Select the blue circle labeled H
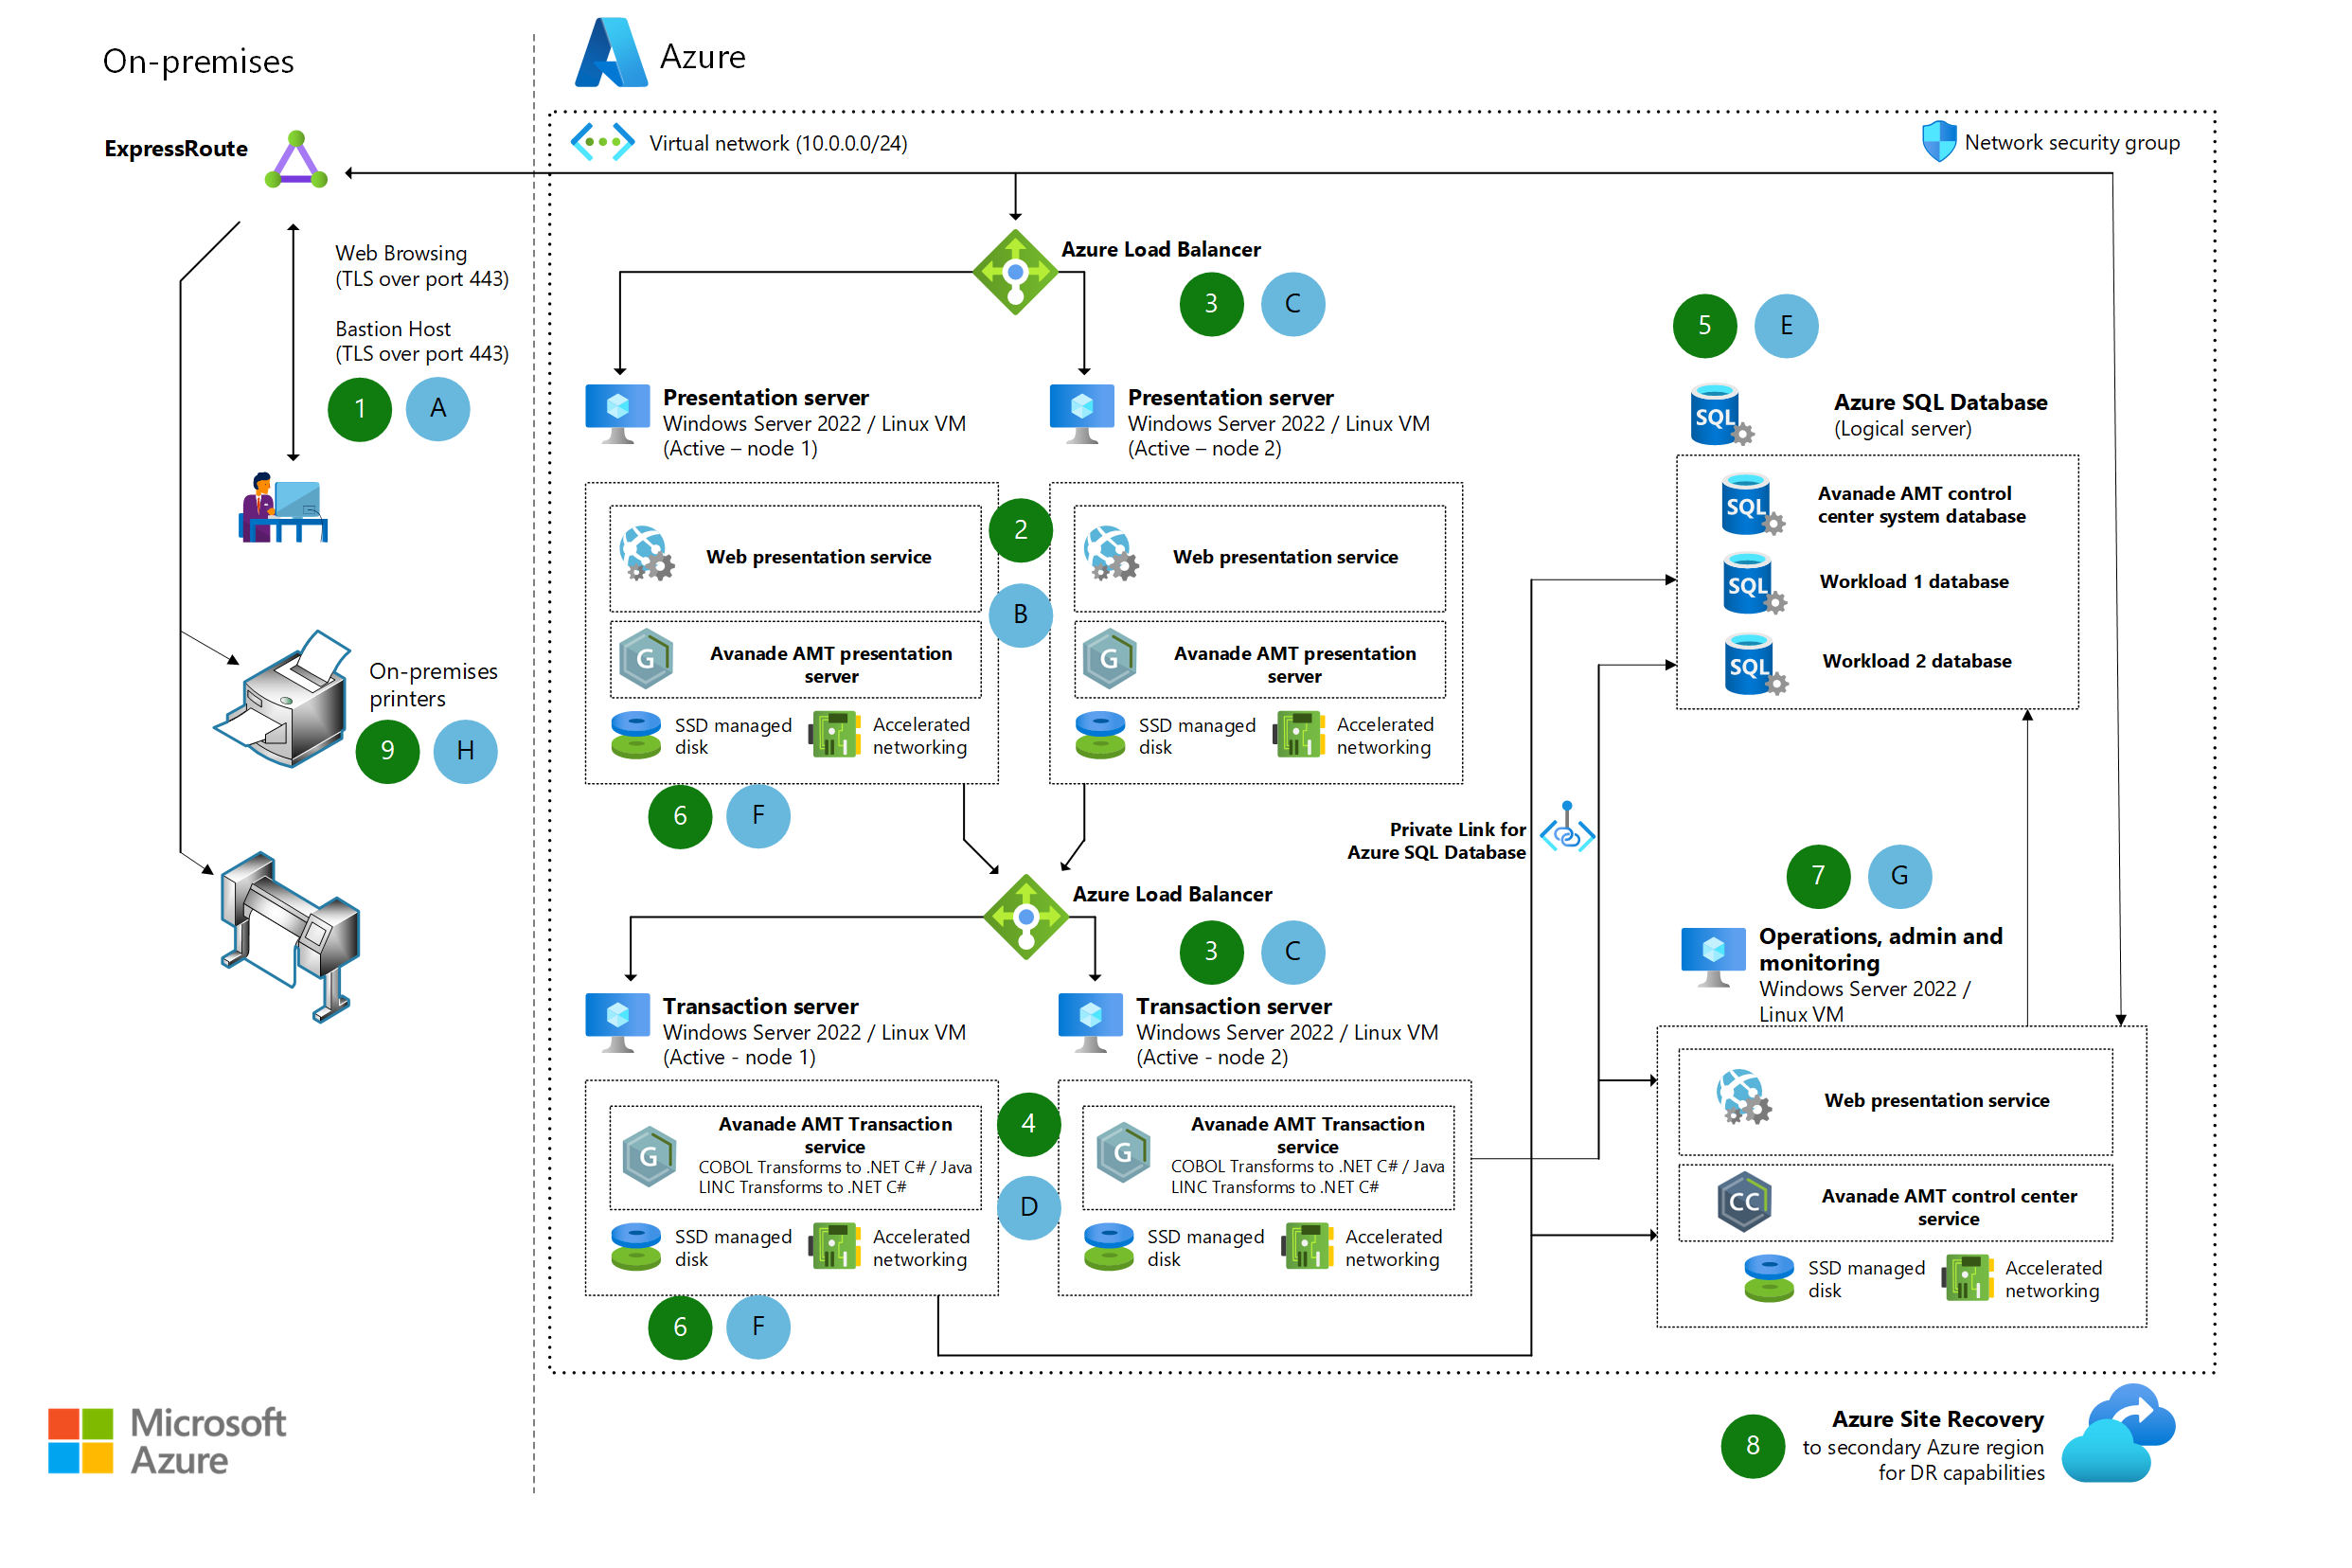Viewport: 2352px width, 1568px height. click(466, 751)
